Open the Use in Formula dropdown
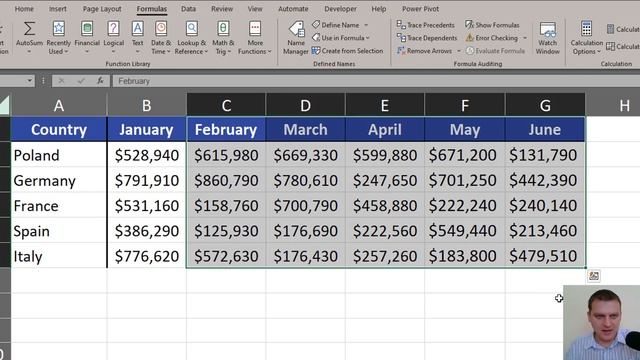 coord(341,38)
